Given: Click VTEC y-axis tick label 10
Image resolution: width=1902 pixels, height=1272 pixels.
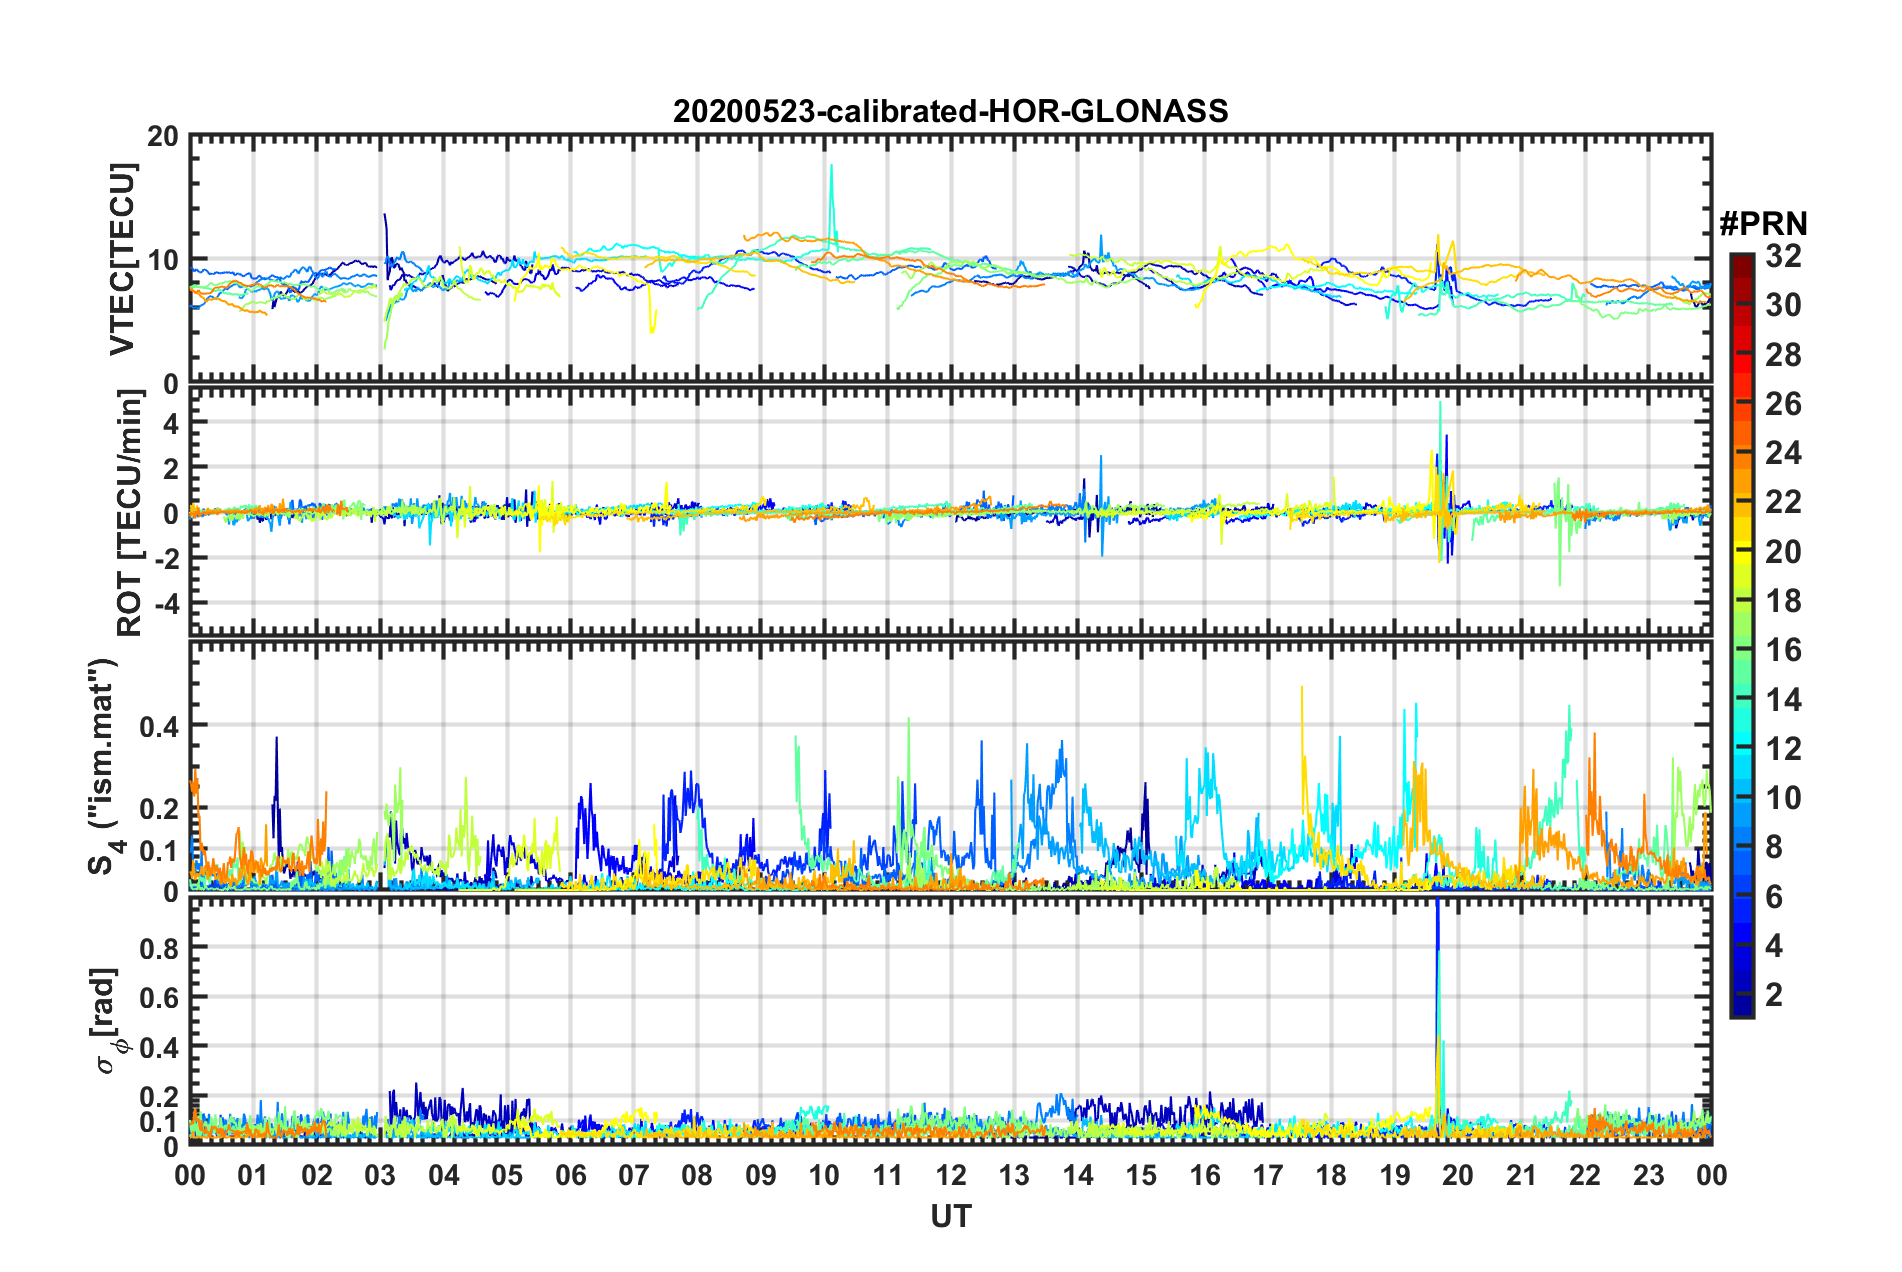Looking at the screenshot, I should pos(163,260).
